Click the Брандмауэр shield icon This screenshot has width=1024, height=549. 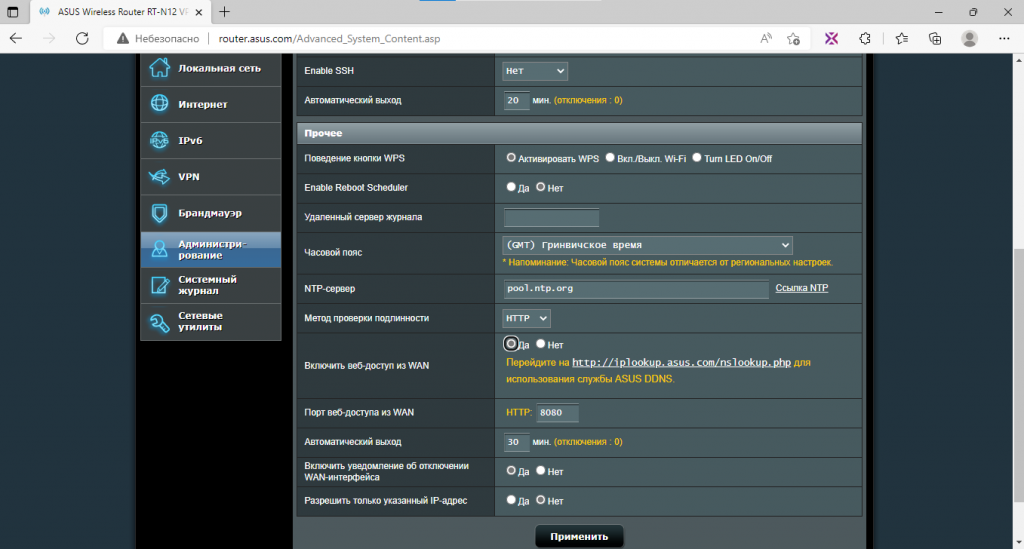[159, 213]
